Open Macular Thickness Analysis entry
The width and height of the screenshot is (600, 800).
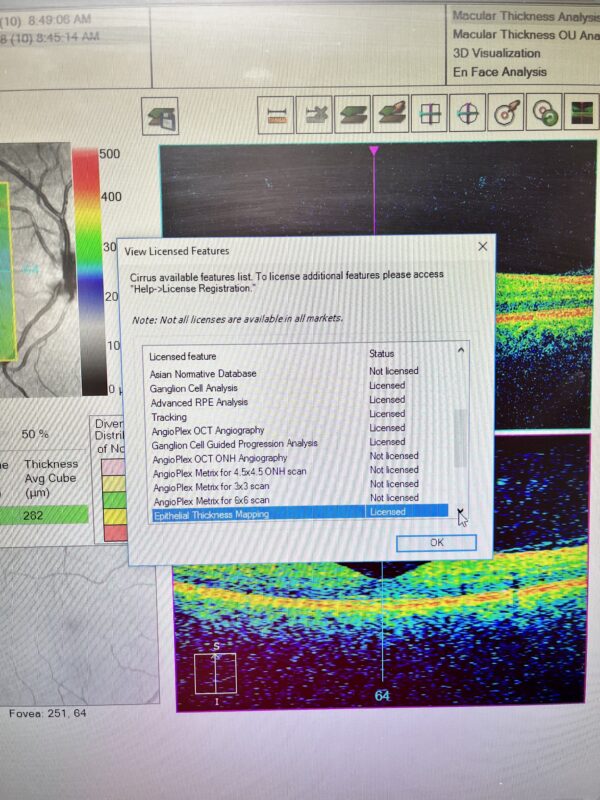coord(526,16)
